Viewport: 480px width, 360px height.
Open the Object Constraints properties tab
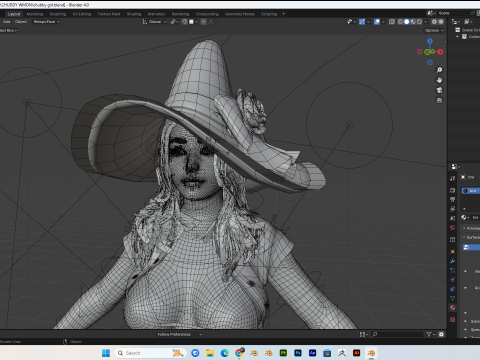point(452,289)
